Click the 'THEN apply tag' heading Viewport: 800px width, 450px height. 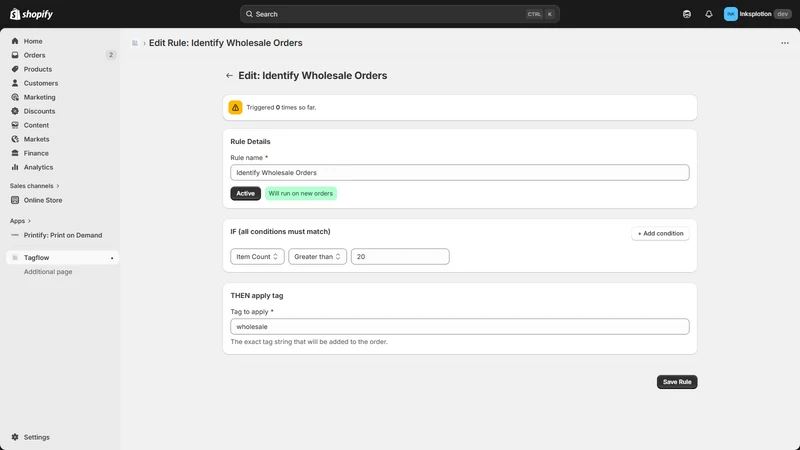(257, 295)
